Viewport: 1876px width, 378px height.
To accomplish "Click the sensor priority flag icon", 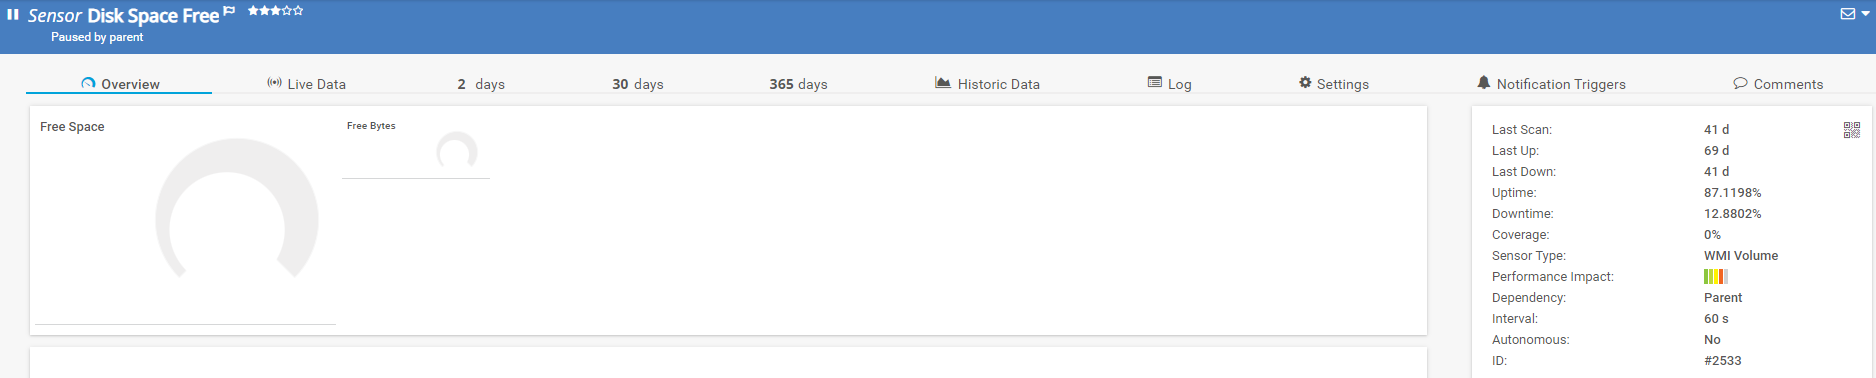I will point(229,11).
